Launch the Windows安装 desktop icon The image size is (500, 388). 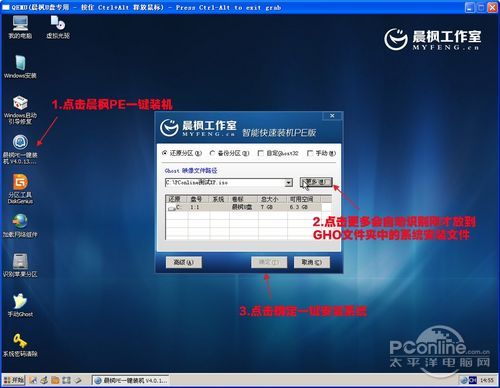(20, 67)
